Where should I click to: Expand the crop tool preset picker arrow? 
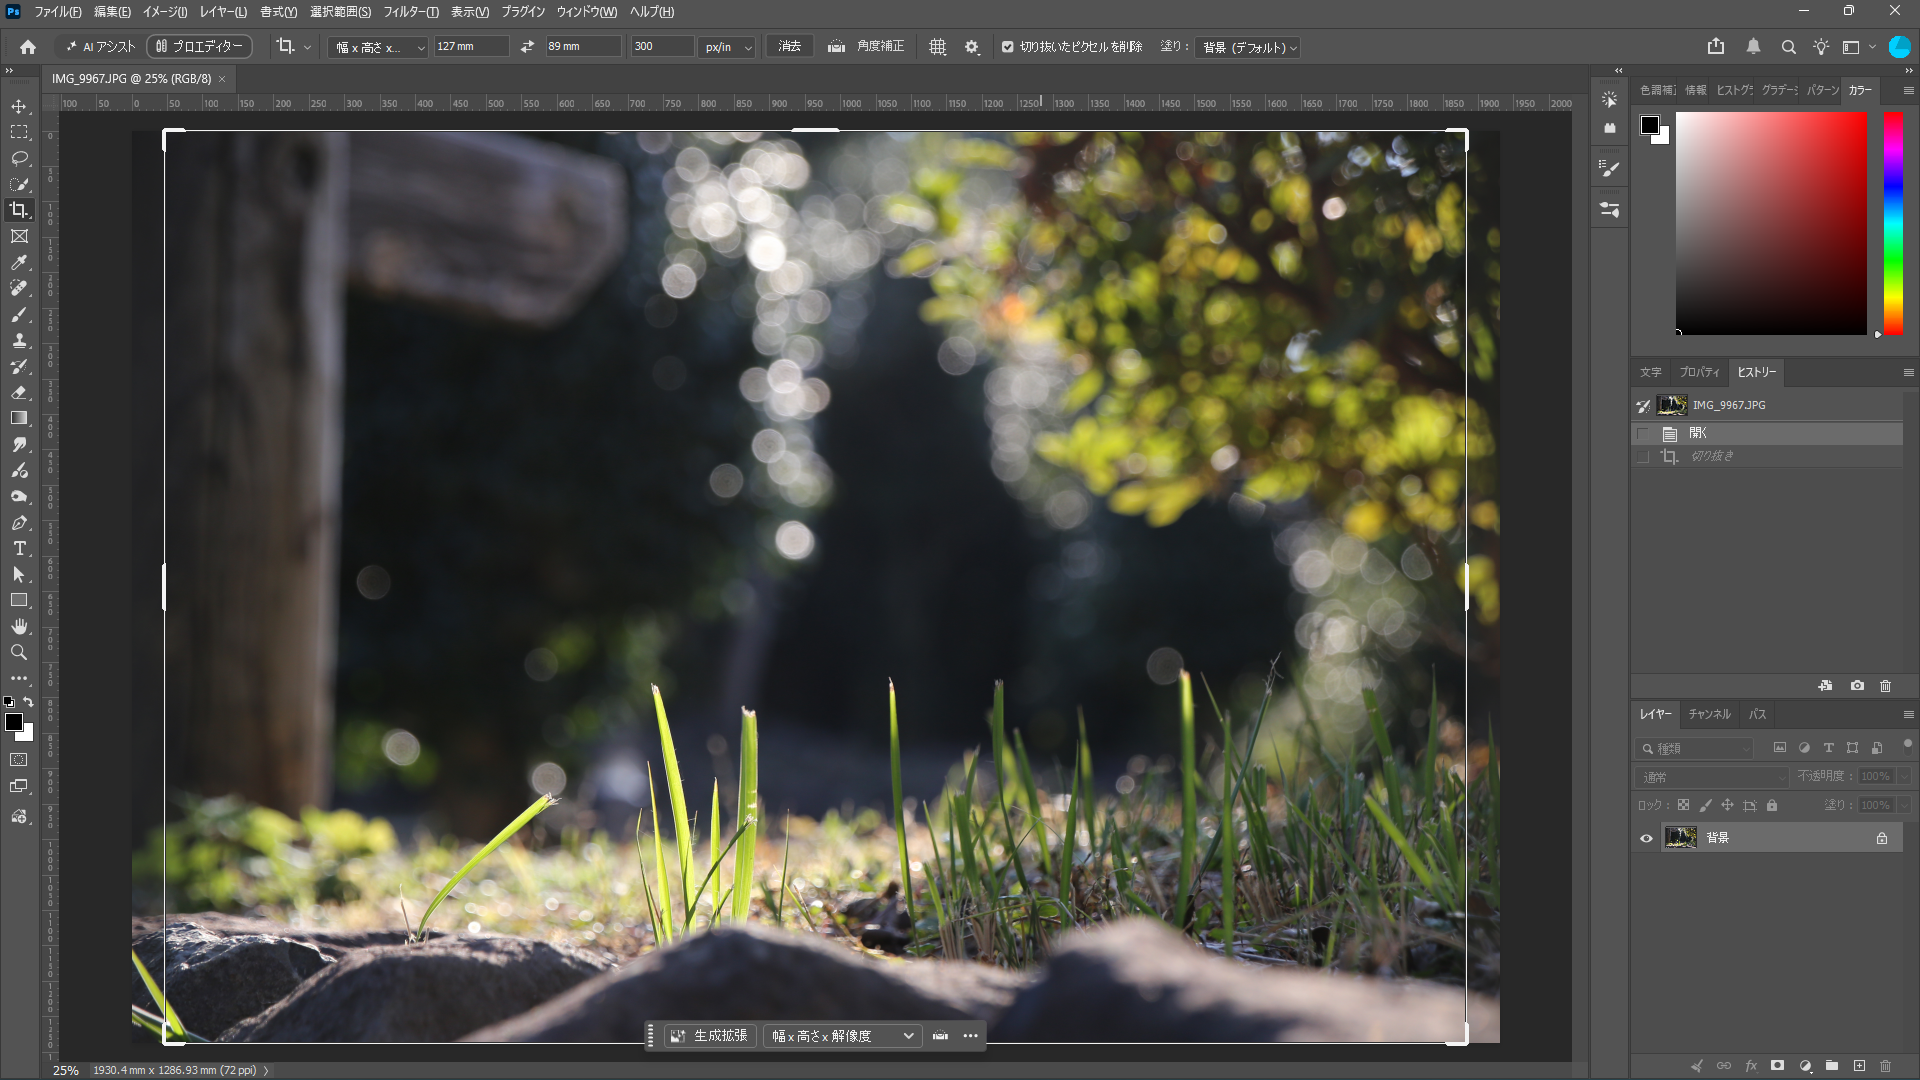(x=307, y=47)
